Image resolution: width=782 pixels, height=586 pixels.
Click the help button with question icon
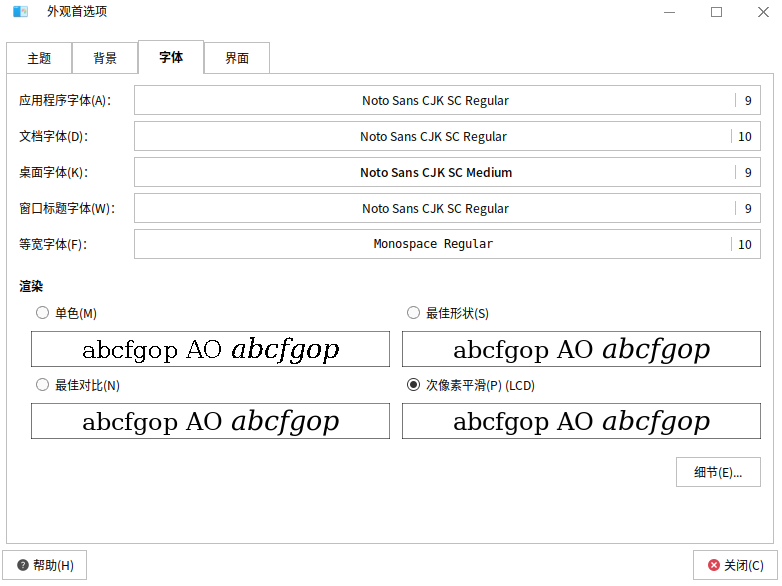[45, 565]
